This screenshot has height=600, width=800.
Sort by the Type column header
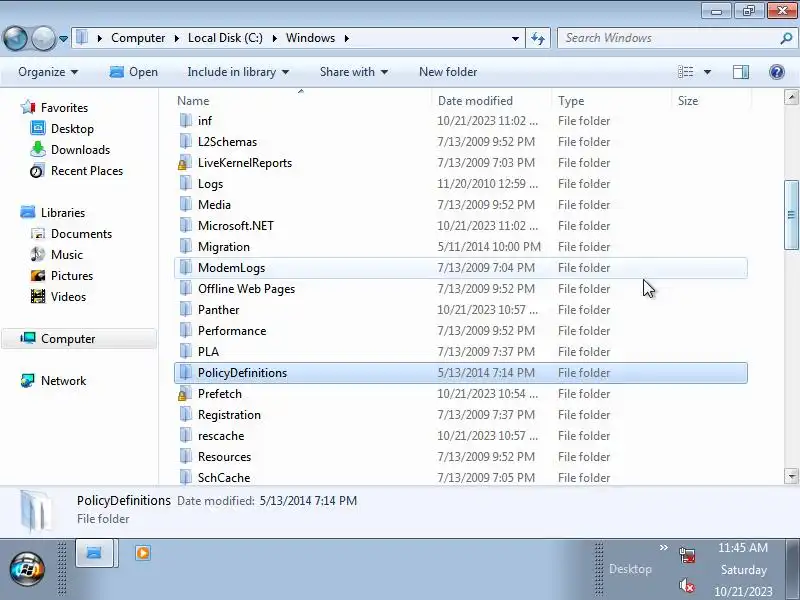[x=612, y=101]
